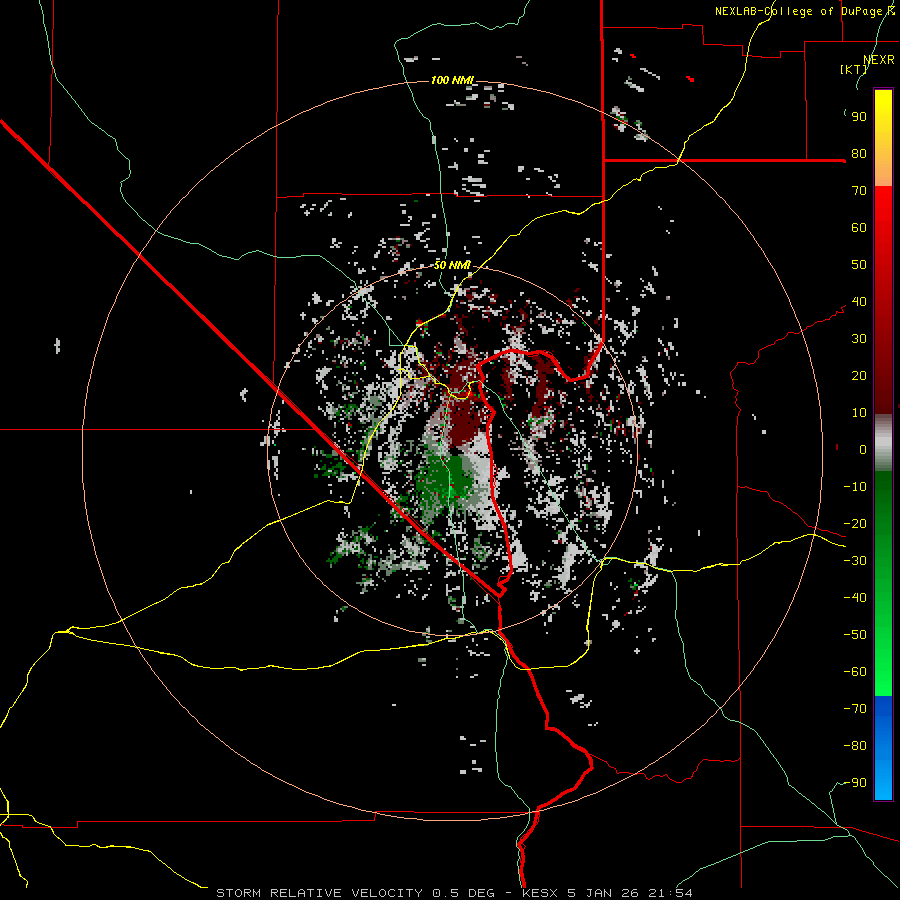The height and width of the screenshot is (900, 900).
Task: Click the KESX radar site identifier
Action: [540, 893]
